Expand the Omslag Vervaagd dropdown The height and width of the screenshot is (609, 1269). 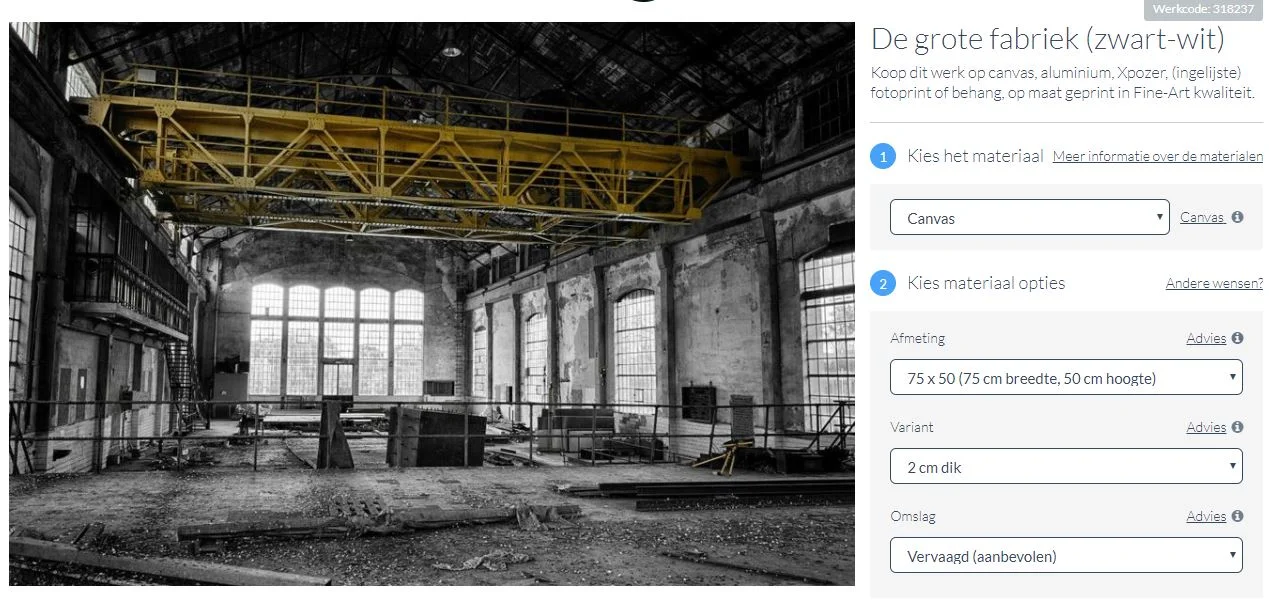(1066, 555)
